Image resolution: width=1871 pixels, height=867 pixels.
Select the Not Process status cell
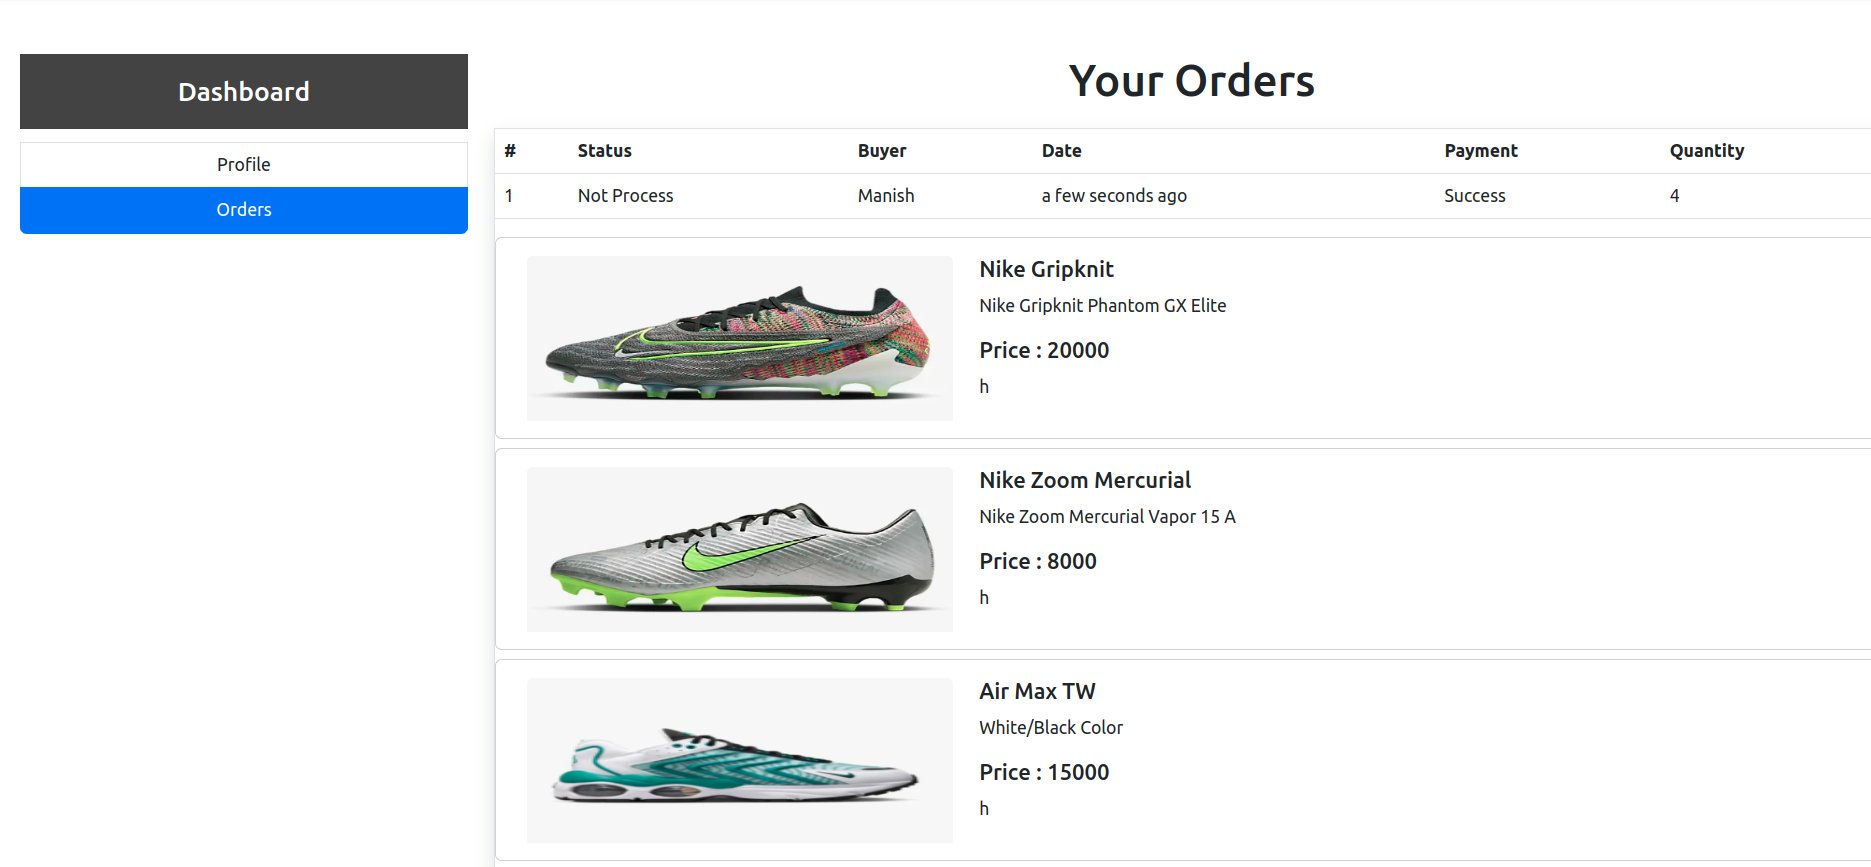point(625,195)
